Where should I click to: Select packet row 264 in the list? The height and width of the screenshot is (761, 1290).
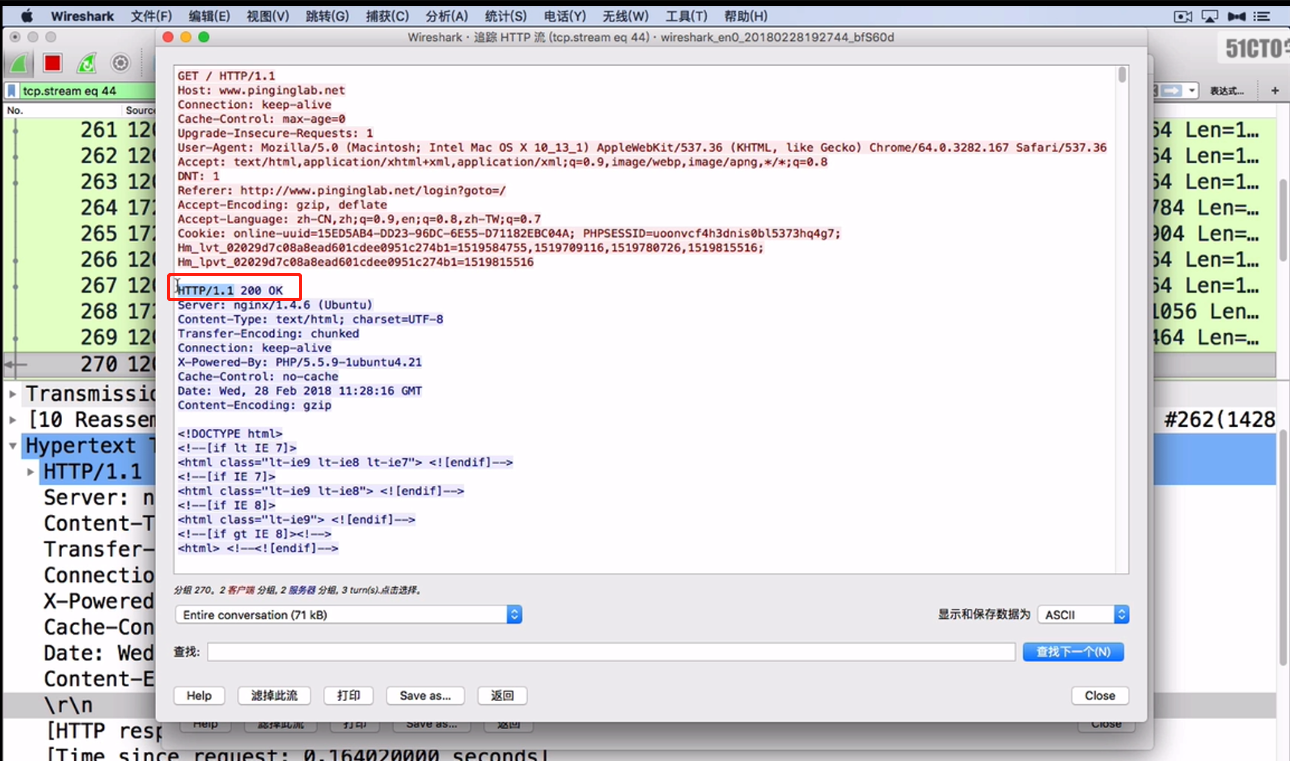point(80,208)
